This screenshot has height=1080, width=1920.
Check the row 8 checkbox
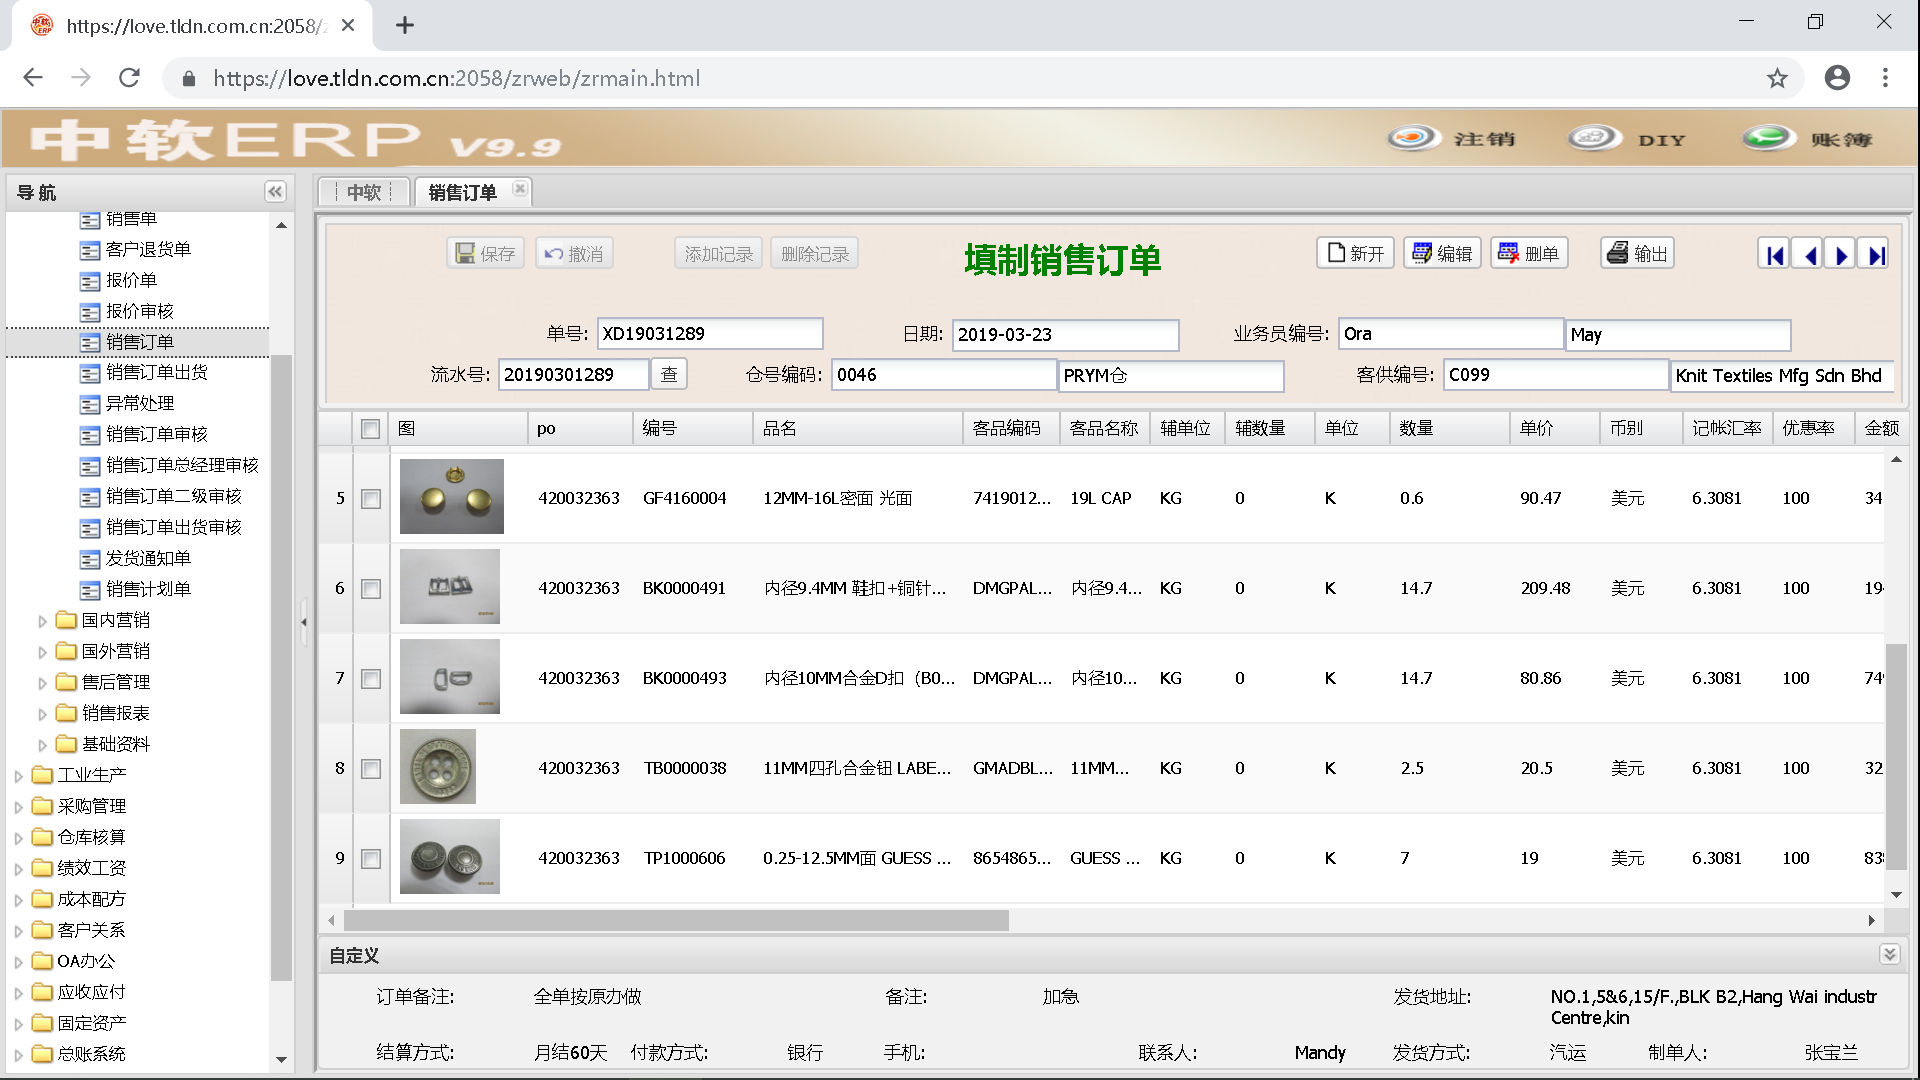(371, 768)
